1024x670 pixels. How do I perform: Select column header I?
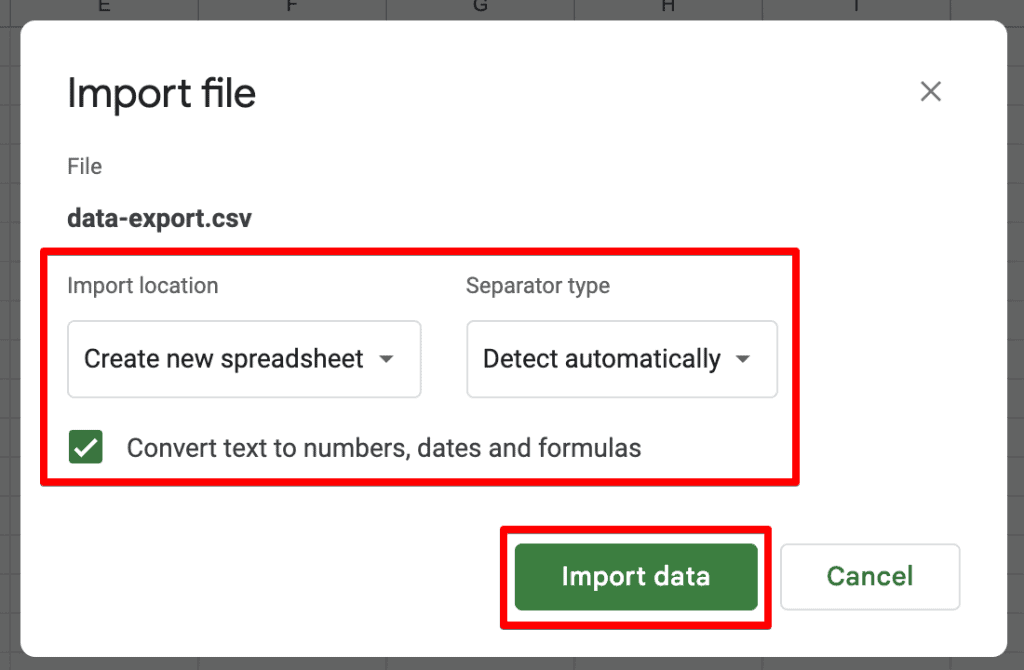[x=855, y=8]
